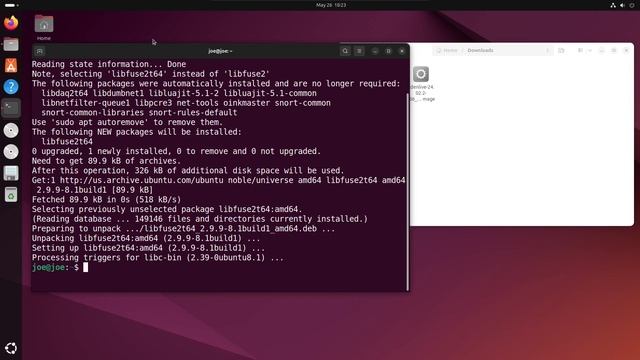This screenshot has width=640, height=360.
Task: Click 'Processing triggers for libc-bin' line
Action: [x=158, y=258]
